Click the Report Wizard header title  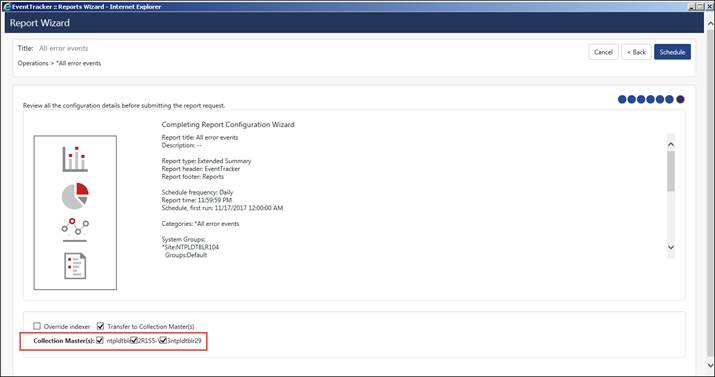coord(40,23)
